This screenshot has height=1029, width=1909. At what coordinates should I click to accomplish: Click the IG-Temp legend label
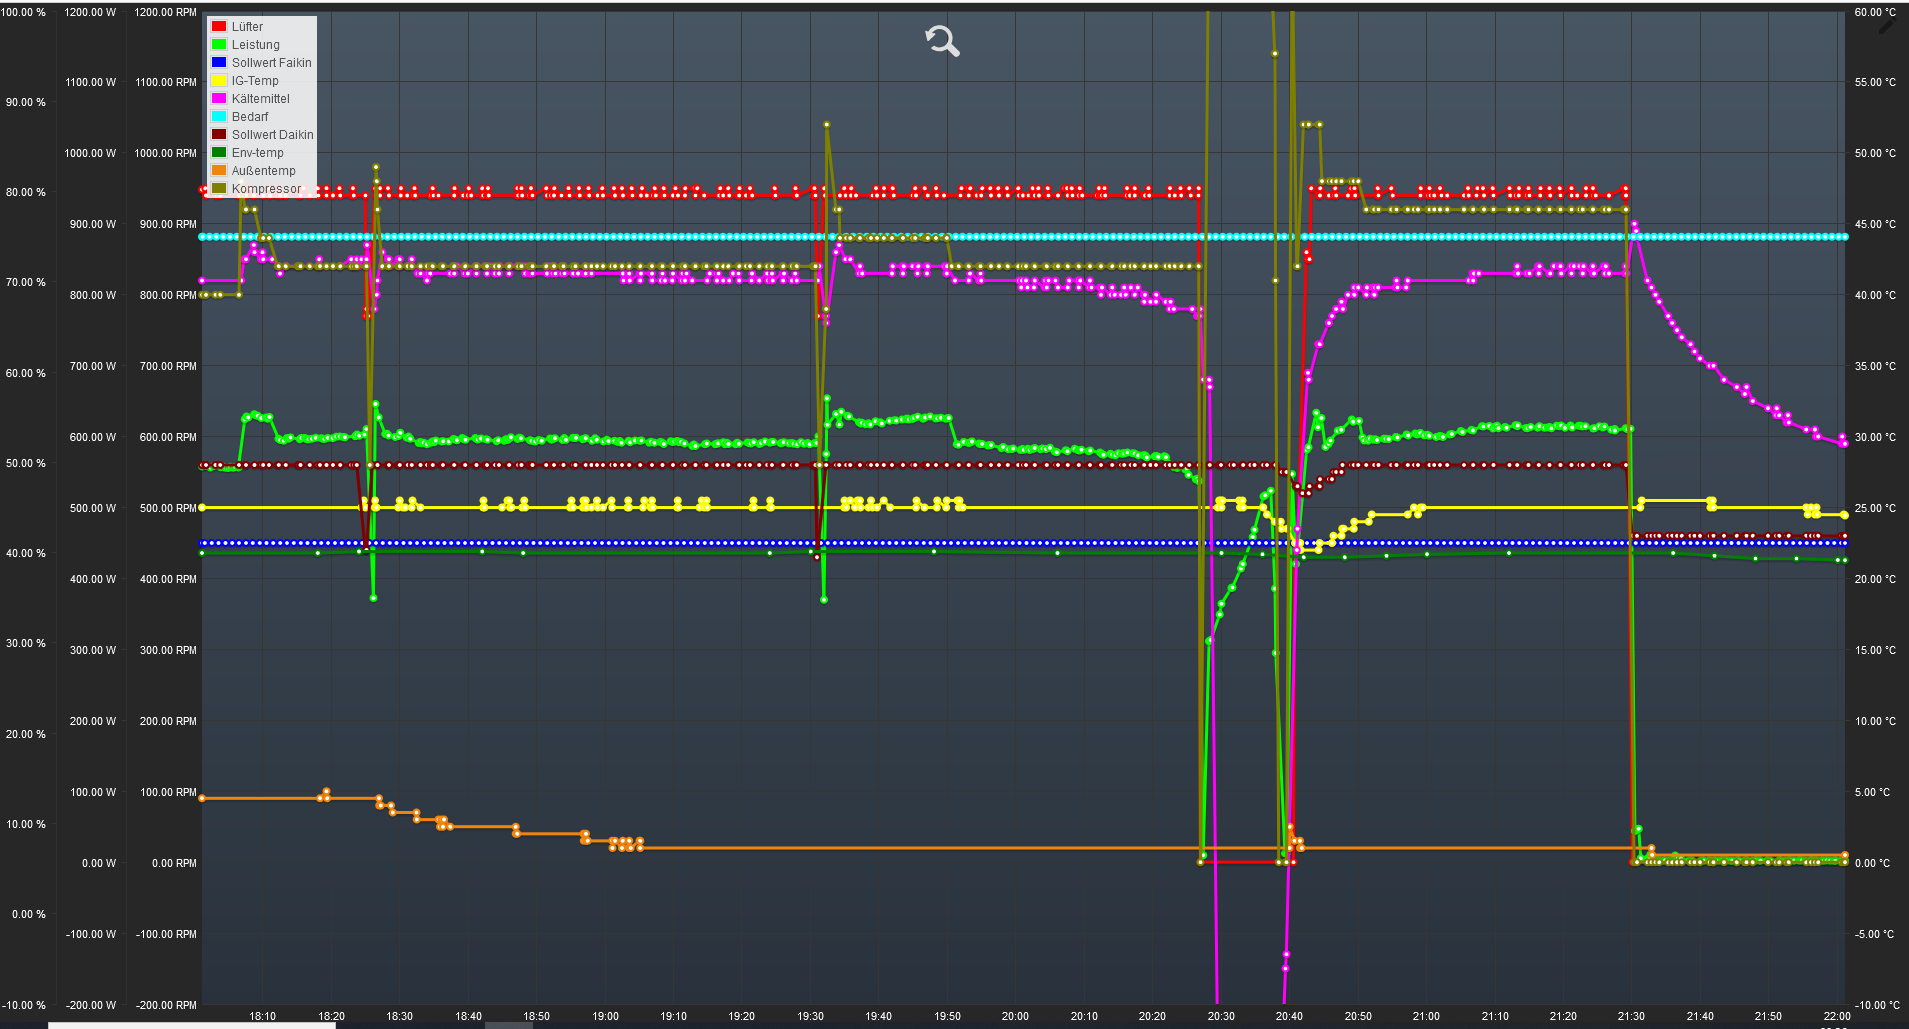tap(255, 81)
